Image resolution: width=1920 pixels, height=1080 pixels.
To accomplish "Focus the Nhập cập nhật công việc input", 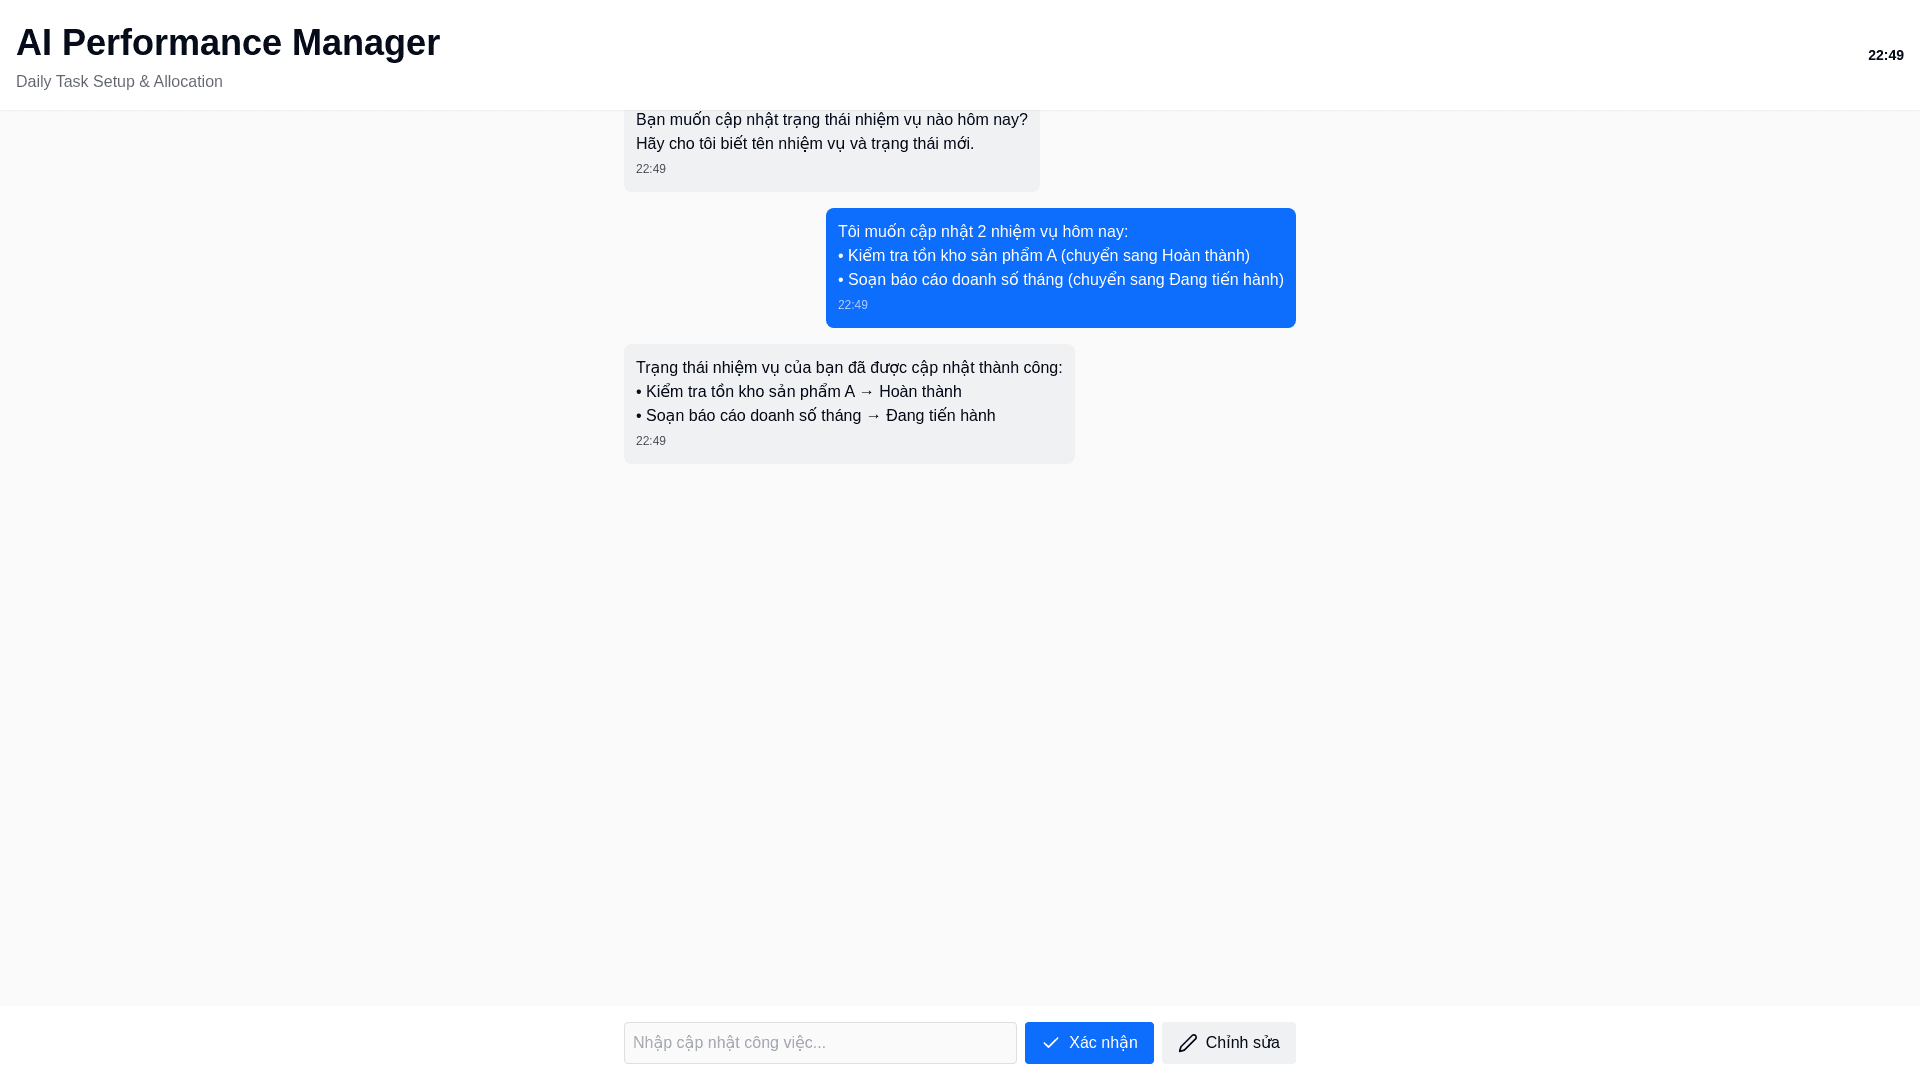I will point(820,1043).
